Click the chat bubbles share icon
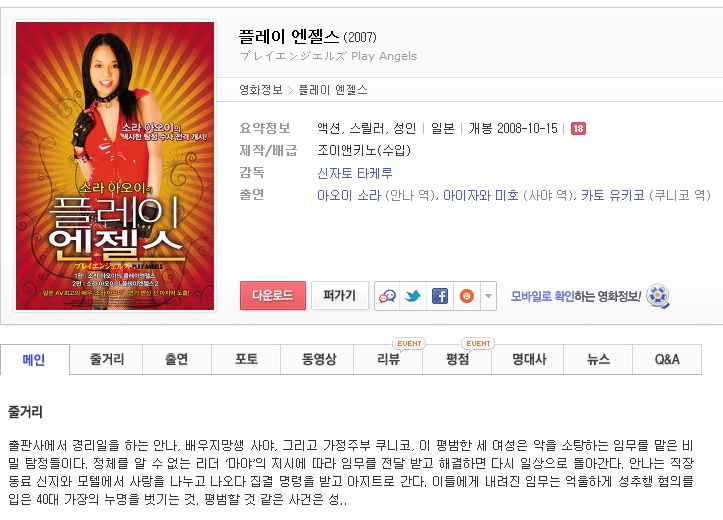723x520 pixels. (387, 296)
